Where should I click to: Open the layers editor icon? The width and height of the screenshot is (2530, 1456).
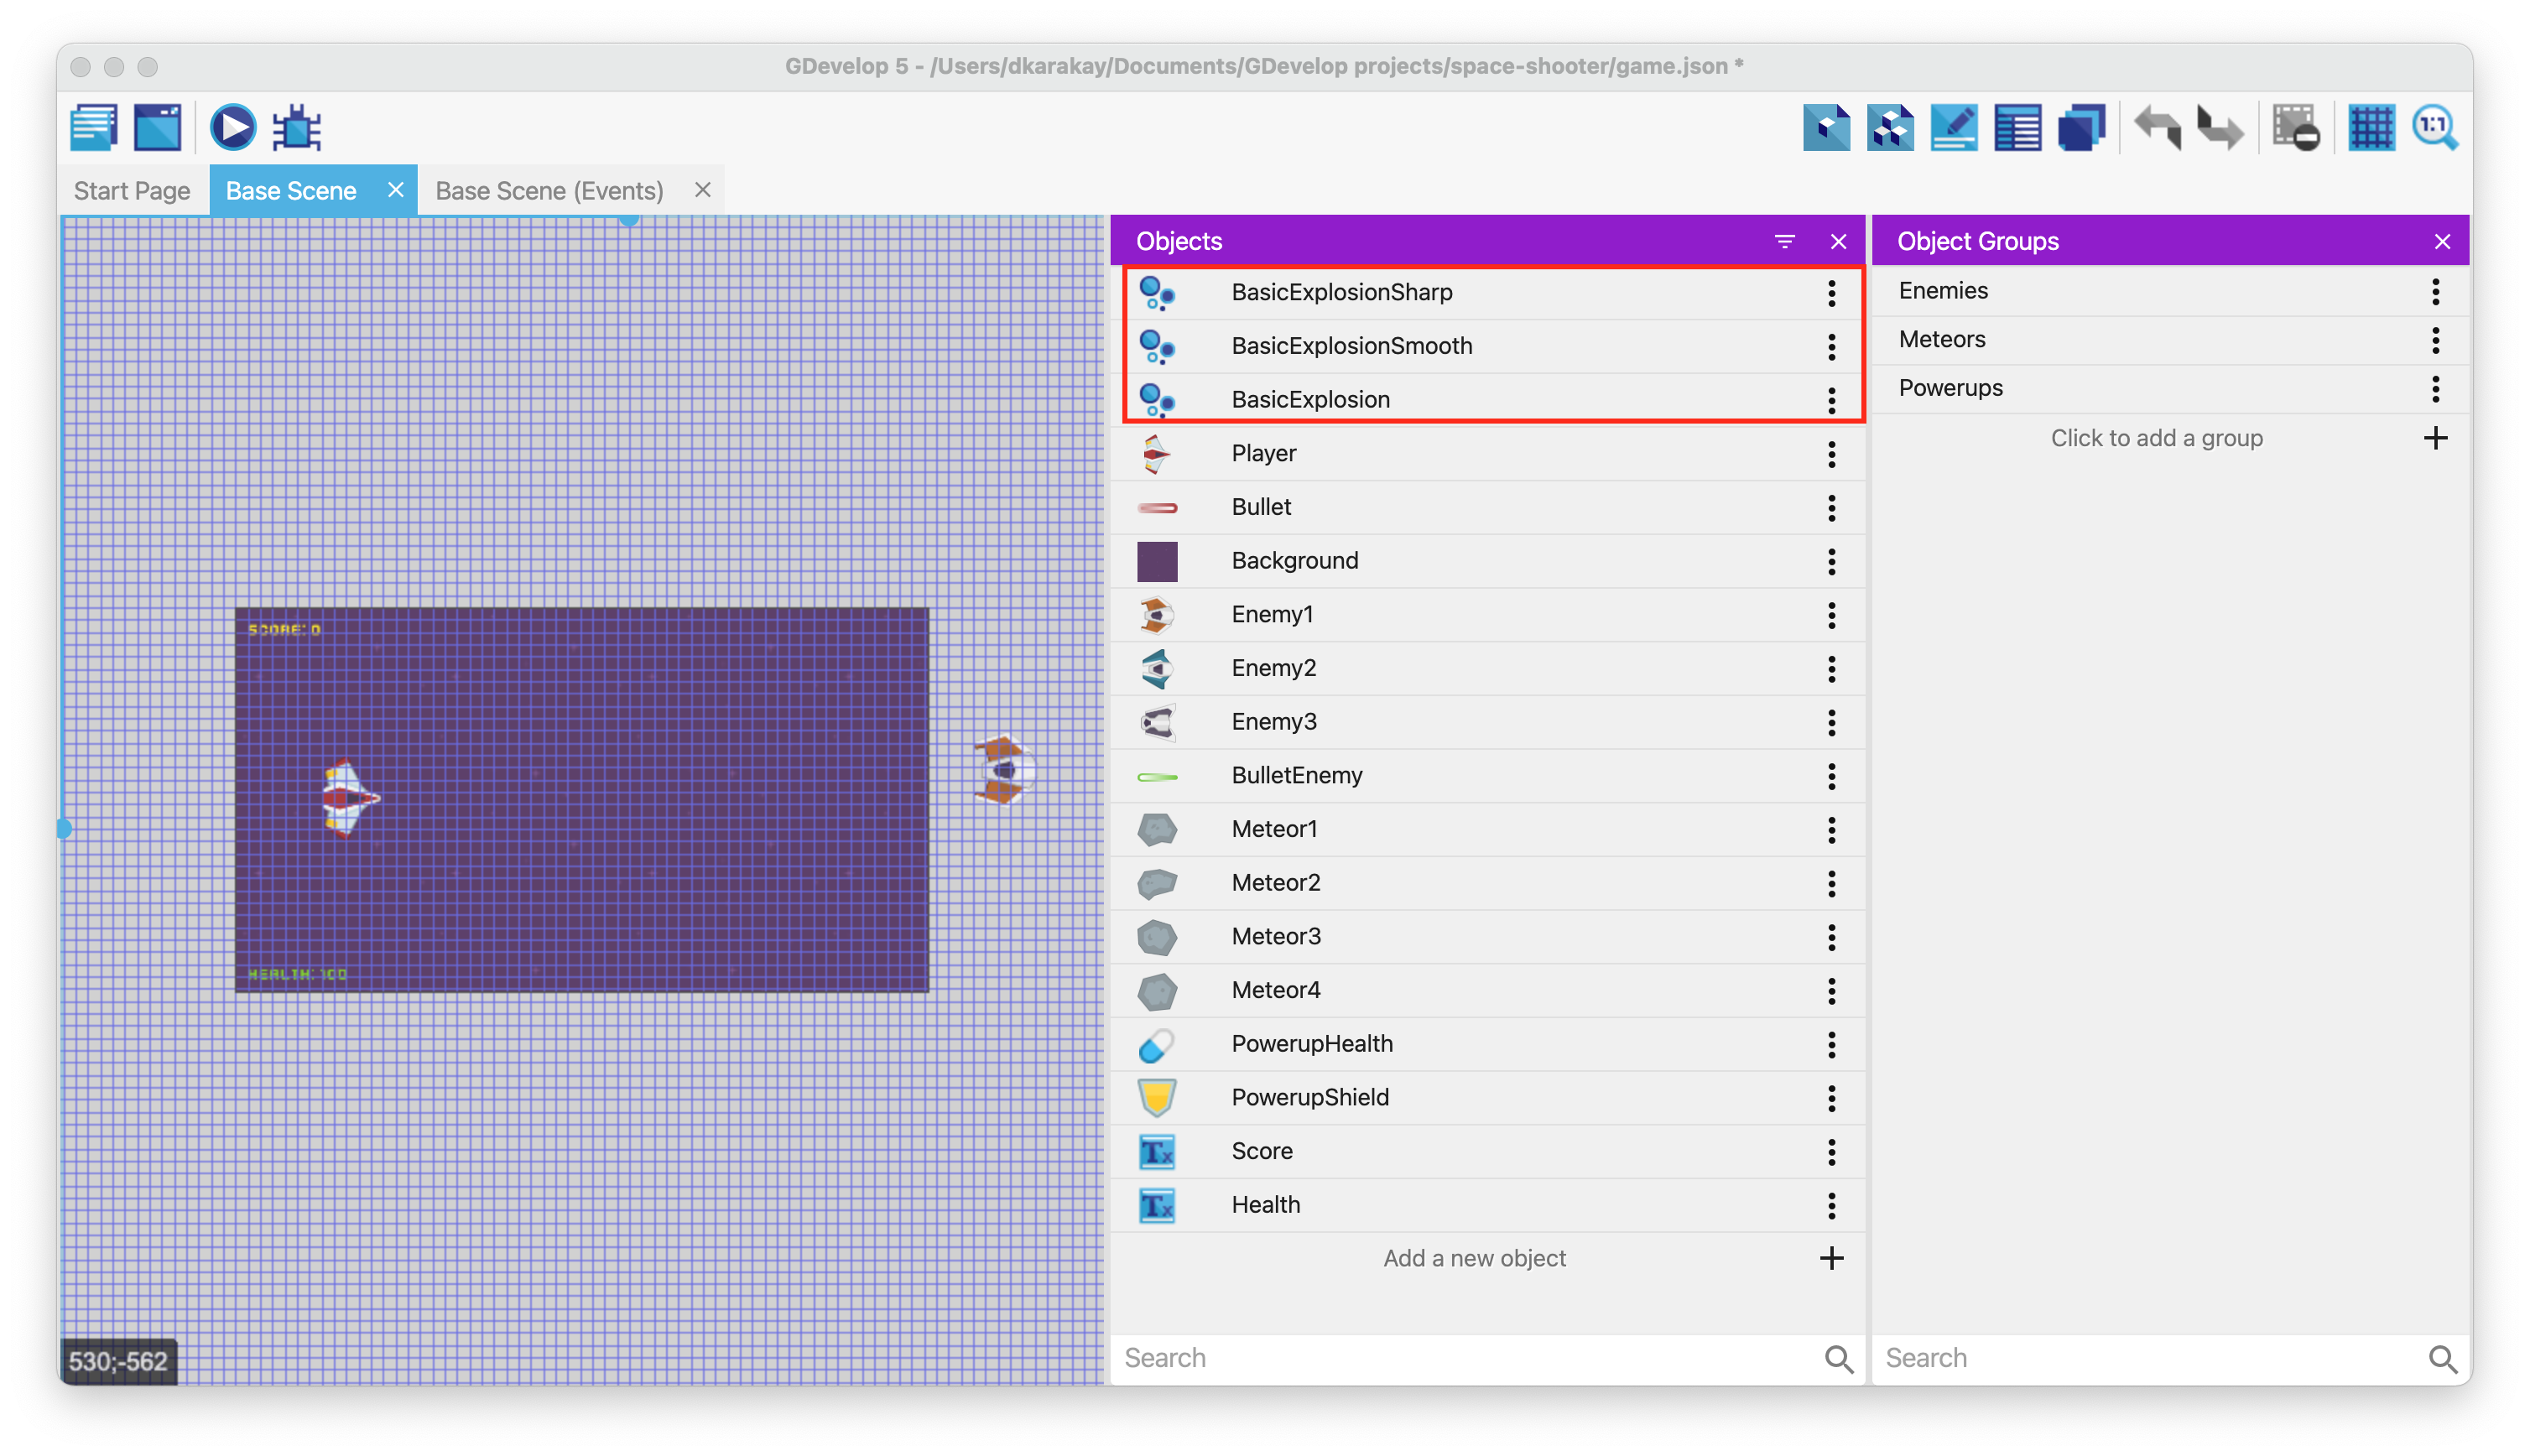pos(2081,128)
